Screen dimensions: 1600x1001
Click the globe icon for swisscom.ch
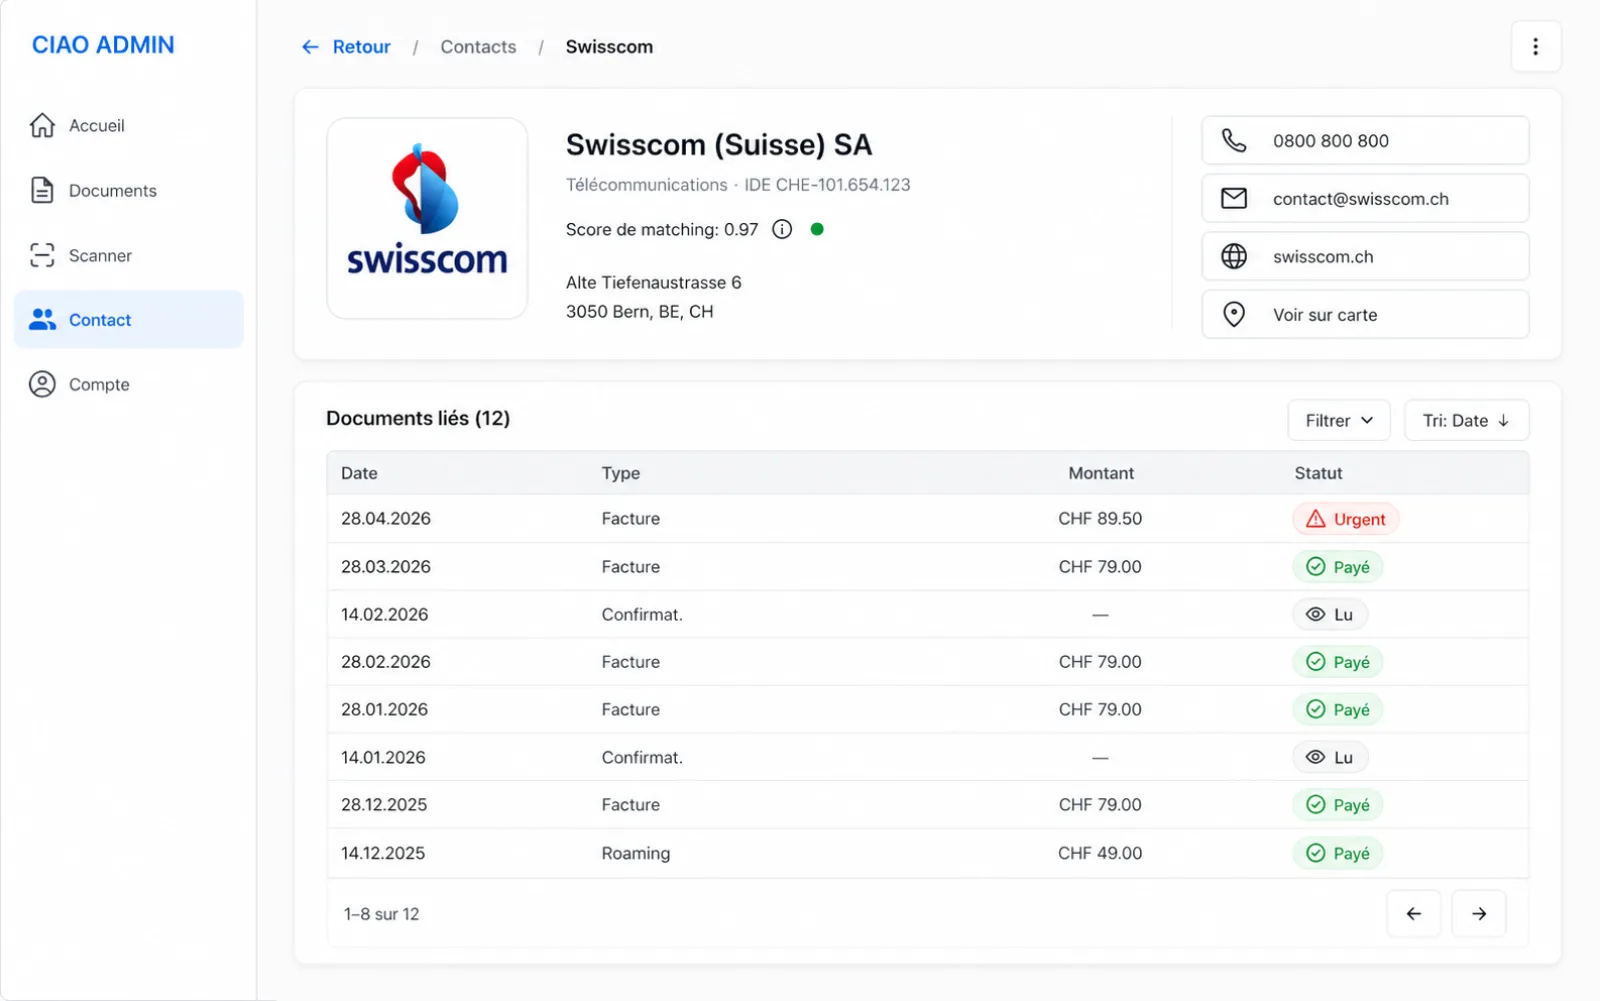(x=1234, y=257)
